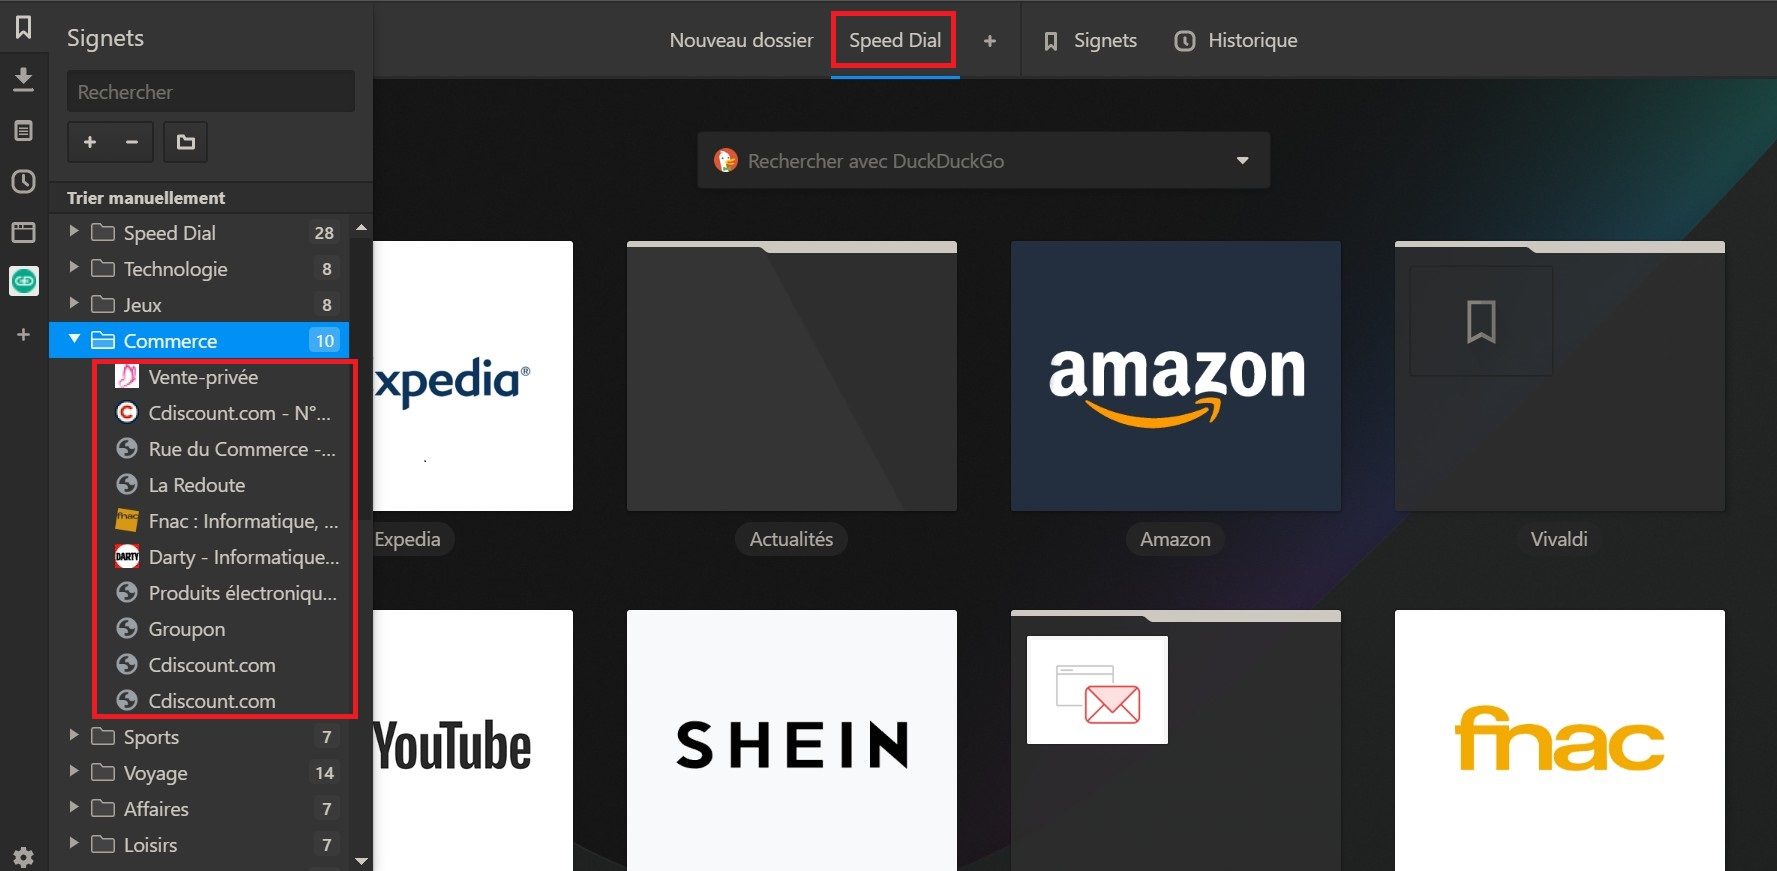The width and height of the screenshot is (1777, 871).
Task: Open the Signets page tab
Action: click(1090, 41)
